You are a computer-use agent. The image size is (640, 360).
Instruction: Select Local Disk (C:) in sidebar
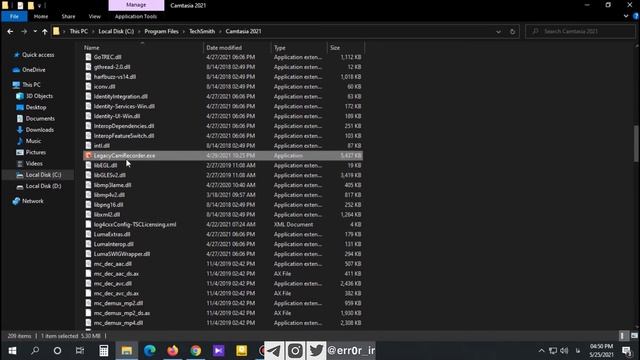(x=43, y=175)
